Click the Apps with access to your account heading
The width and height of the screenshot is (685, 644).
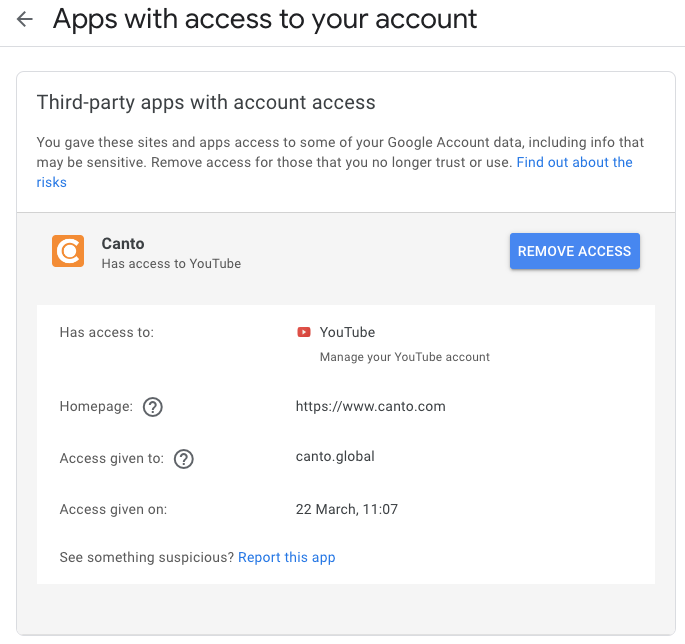click(x=265, y=19)
